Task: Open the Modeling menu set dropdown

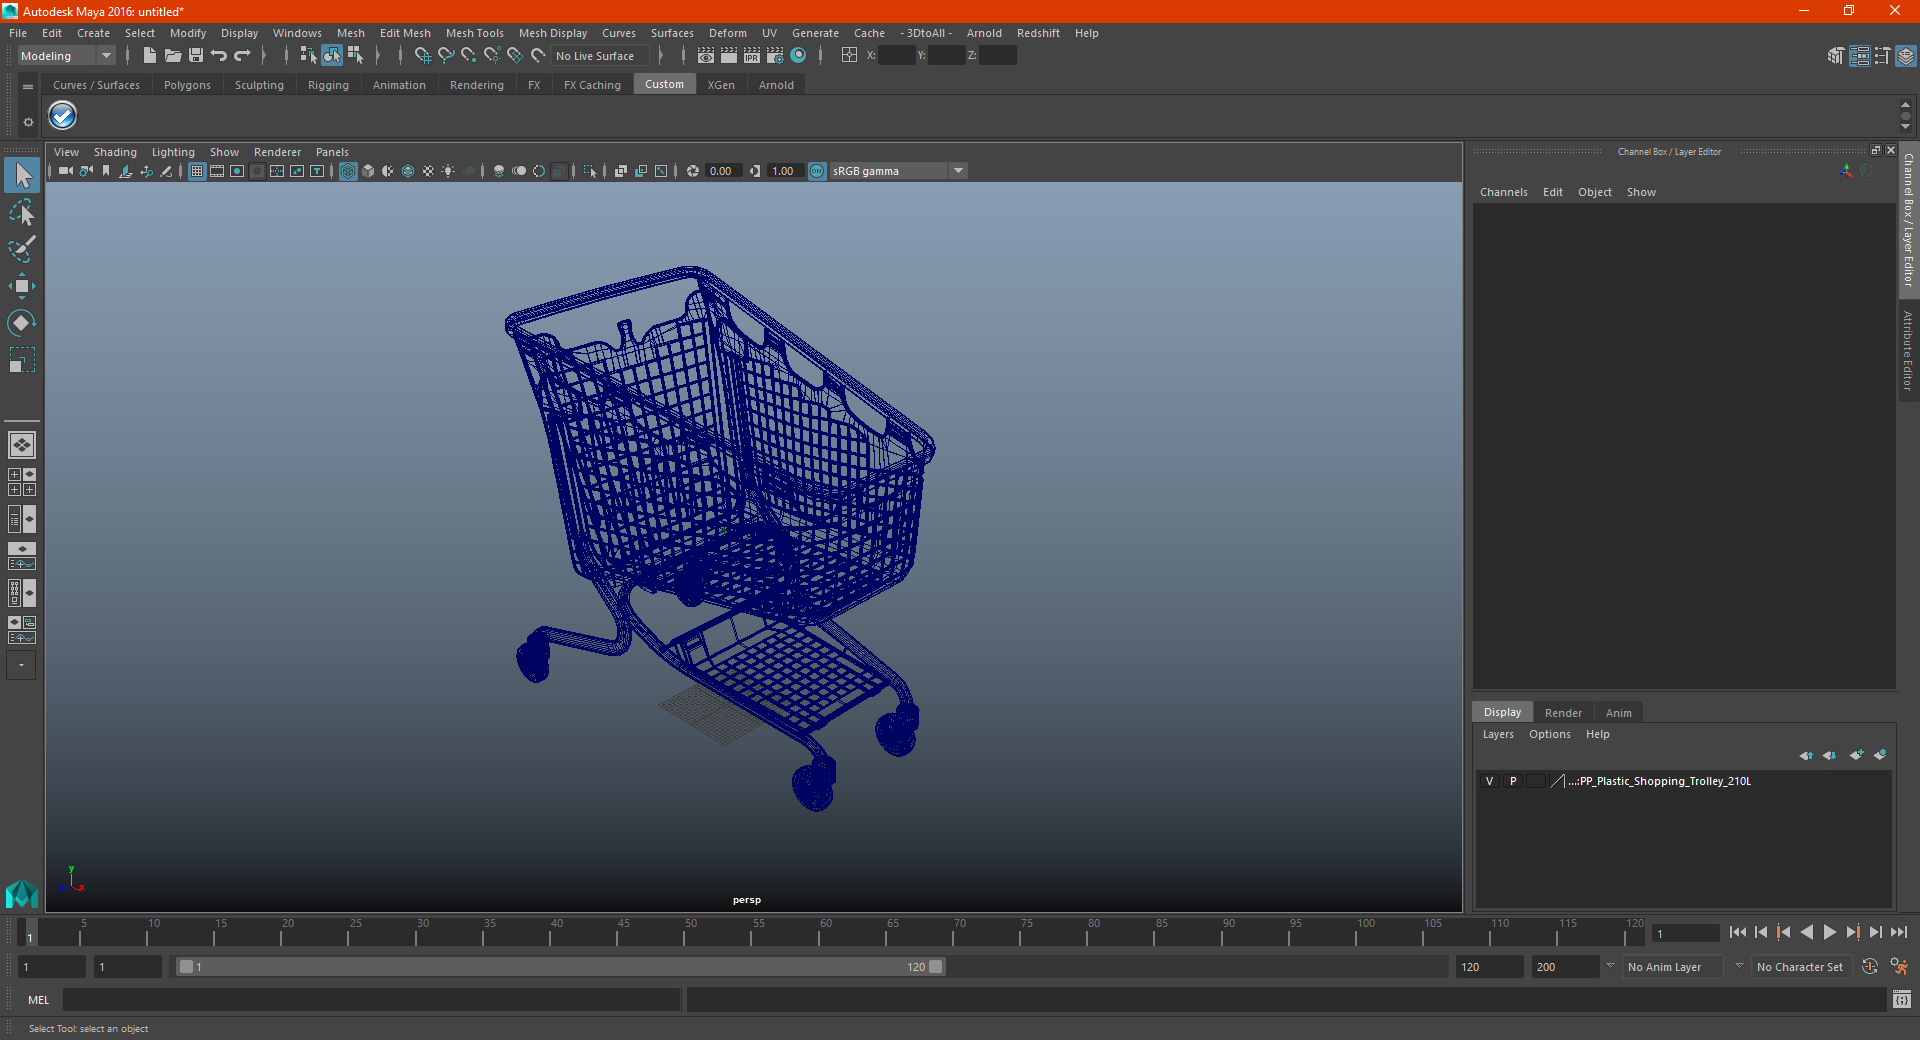Action: coord(66,56)
